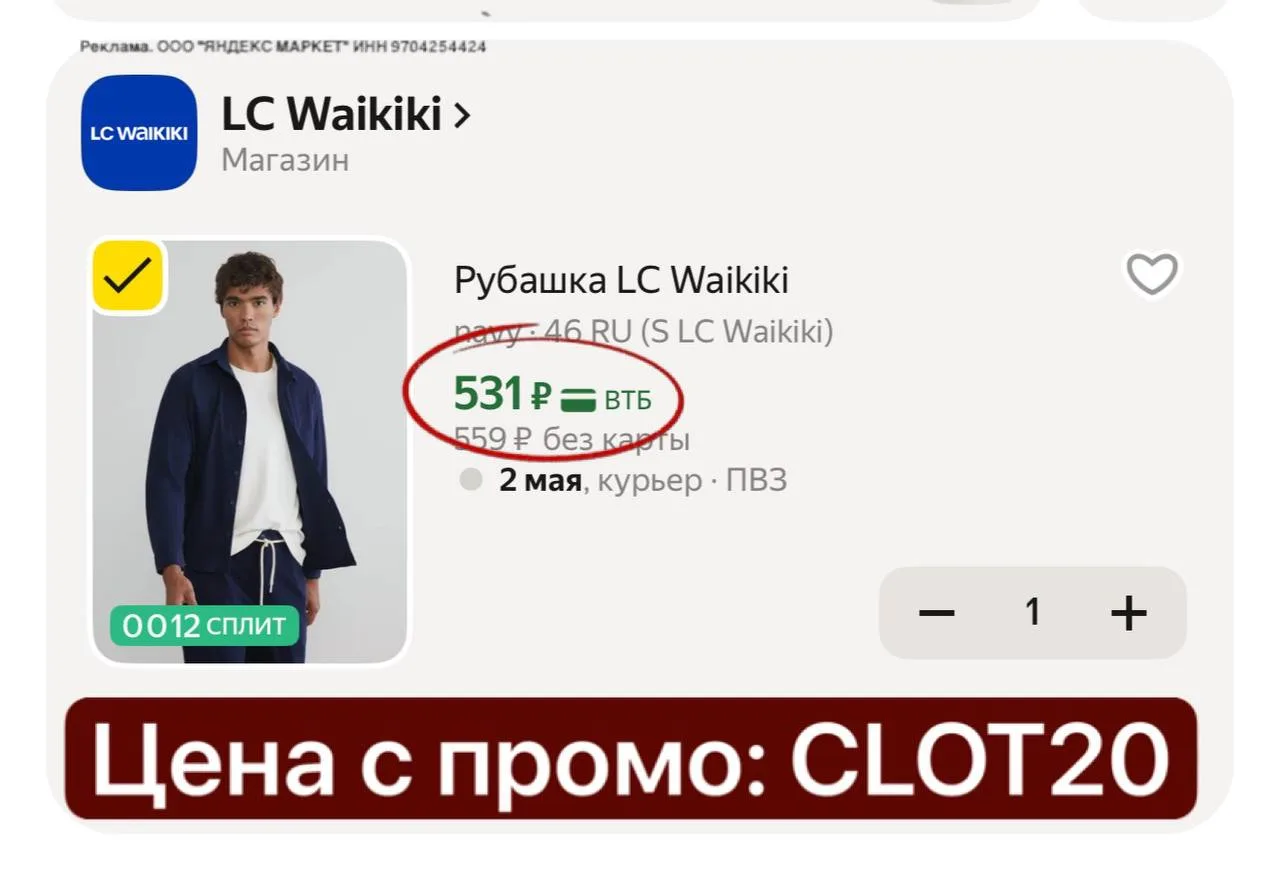Click the 559 ₽ без карты price

[572, 438]
